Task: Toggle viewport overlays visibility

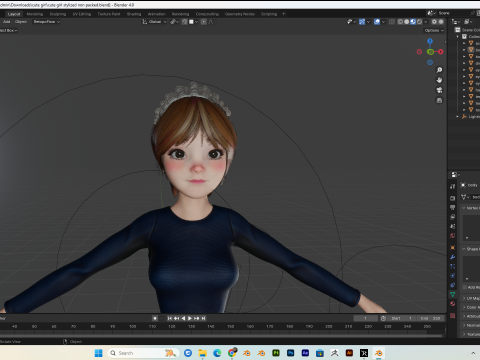Action: [x=377, y=22]
